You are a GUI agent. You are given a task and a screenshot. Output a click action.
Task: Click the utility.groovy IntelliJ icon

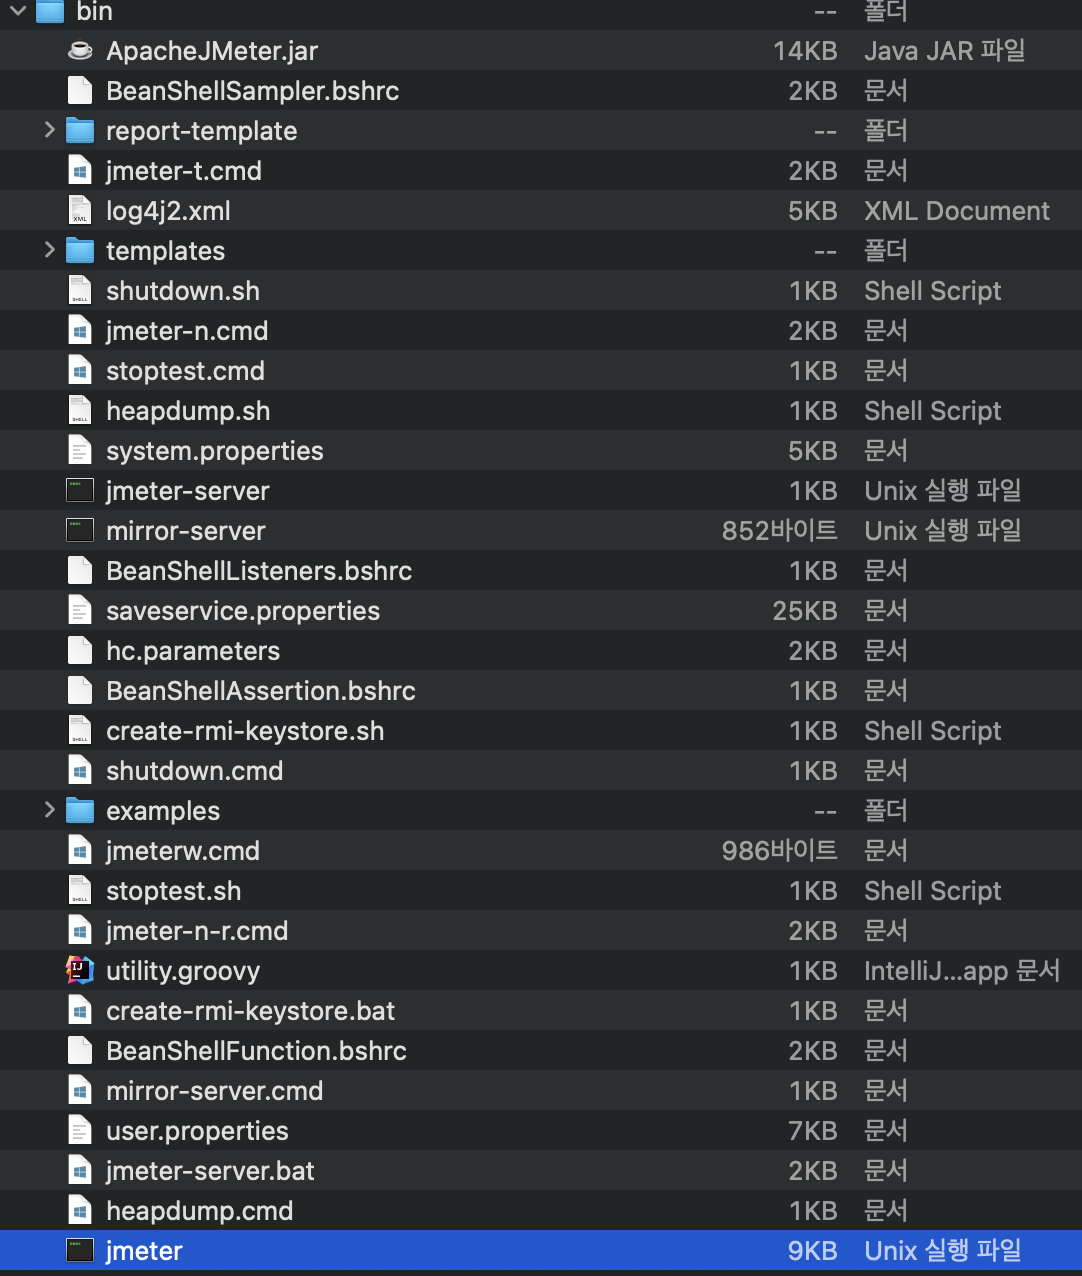[x=80, y=970]
